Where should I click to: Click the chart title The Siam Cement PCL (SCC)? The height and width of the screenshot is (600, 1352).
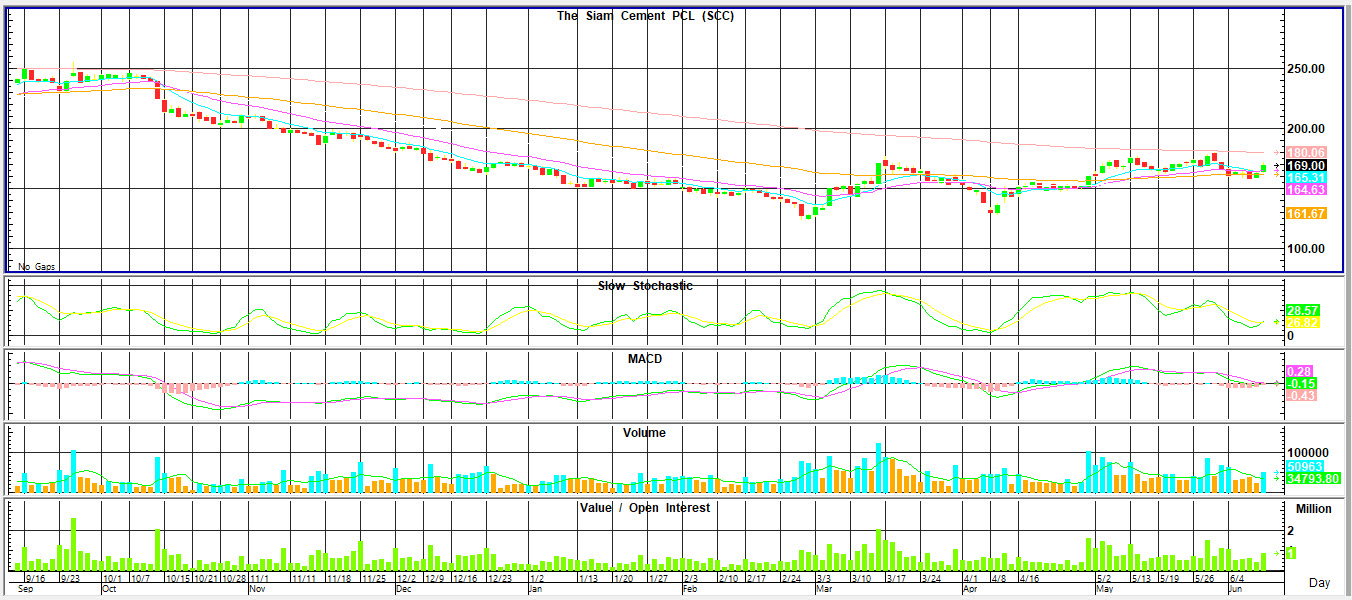click(646, 16)
